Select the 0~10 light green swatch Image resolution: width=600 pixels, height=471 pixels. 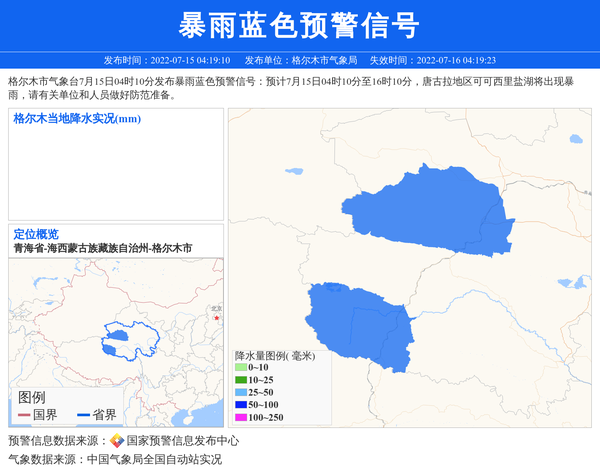click(x=241, y=368)
